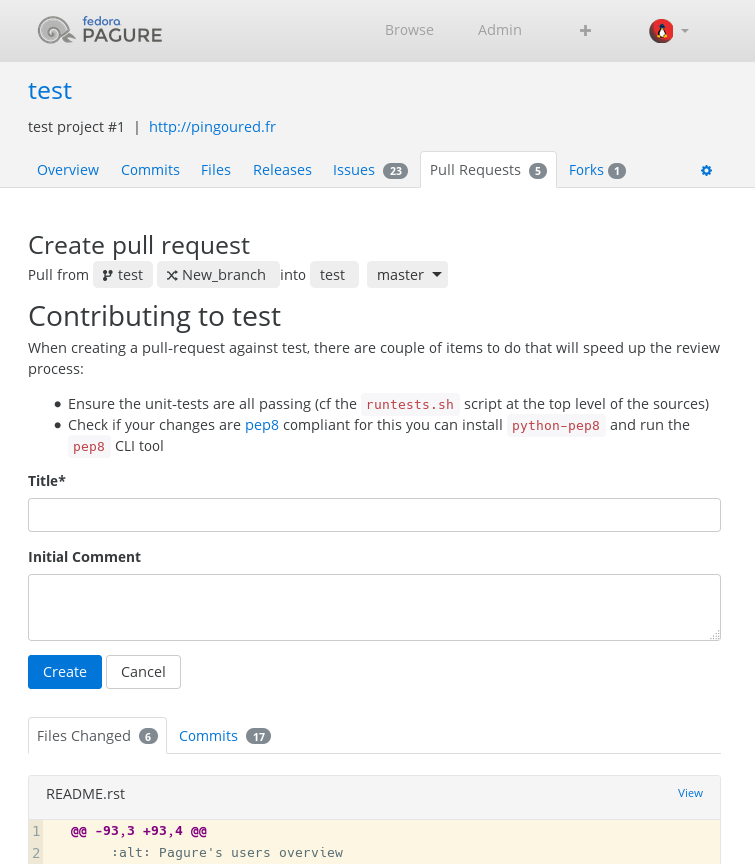Focus the Title input field
The height and width of the screenshot is (864, 755).
pos(374,515)
